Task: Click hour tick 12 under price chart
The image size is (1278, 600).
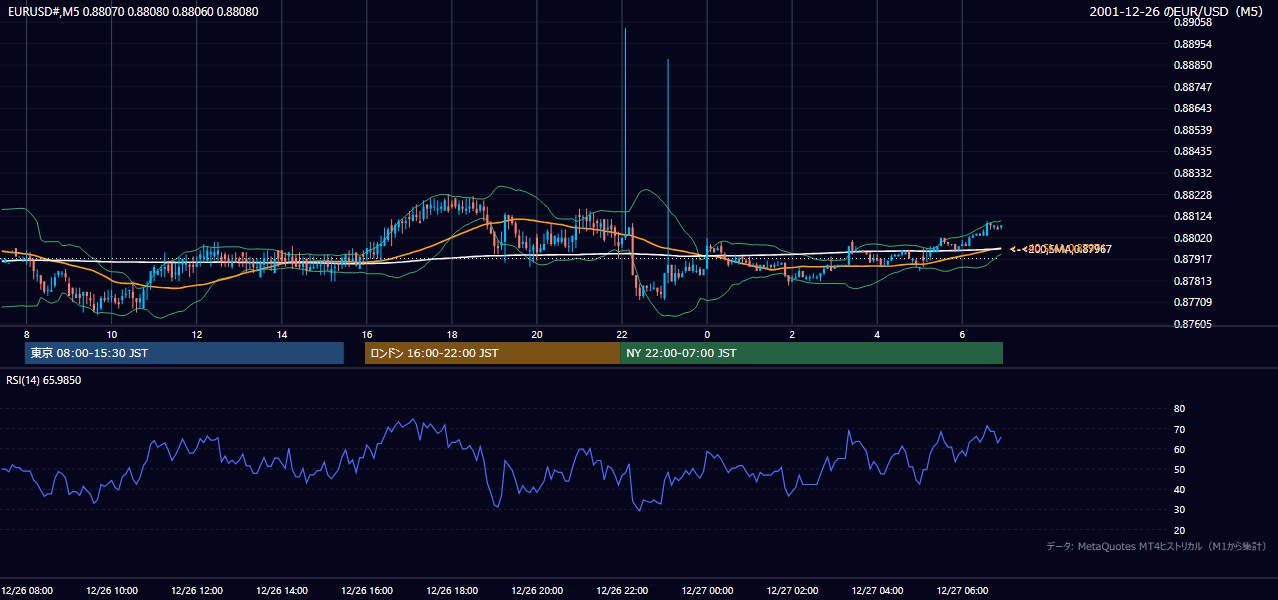Action: [197, 334]
